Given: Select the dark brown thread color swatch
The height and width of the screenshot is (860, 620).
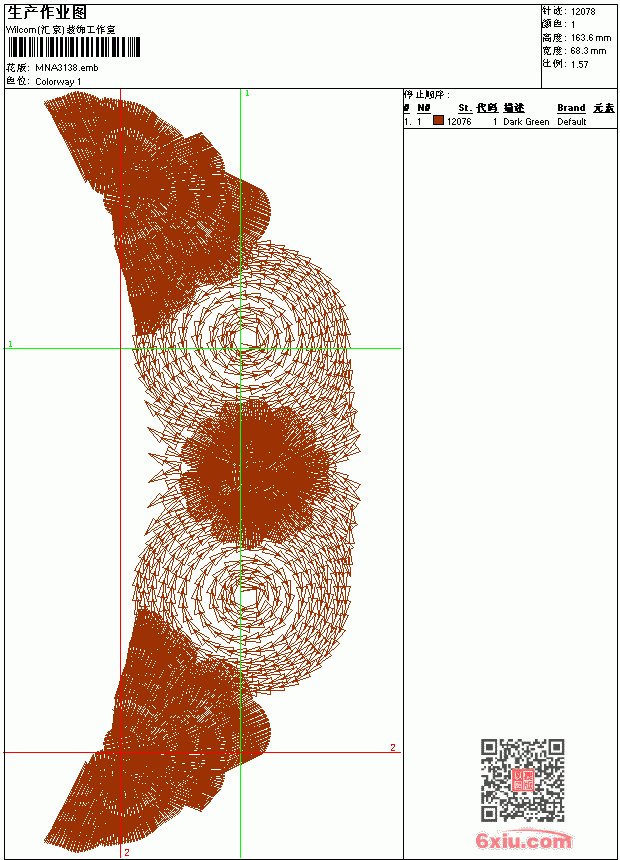Looking at the screenshot, I should 438,120.
